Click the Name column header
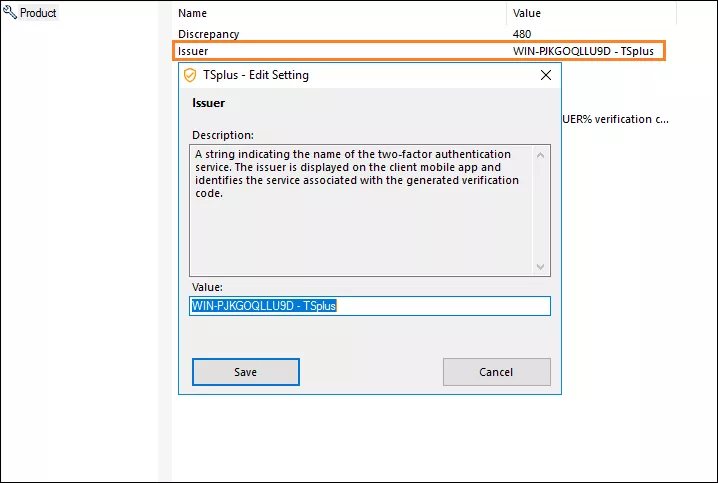 click(x=192, y=13)
